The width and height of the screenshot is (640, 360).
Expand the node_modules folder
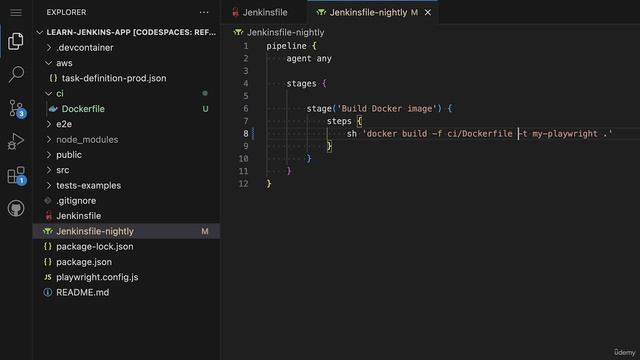coord(49,140)
